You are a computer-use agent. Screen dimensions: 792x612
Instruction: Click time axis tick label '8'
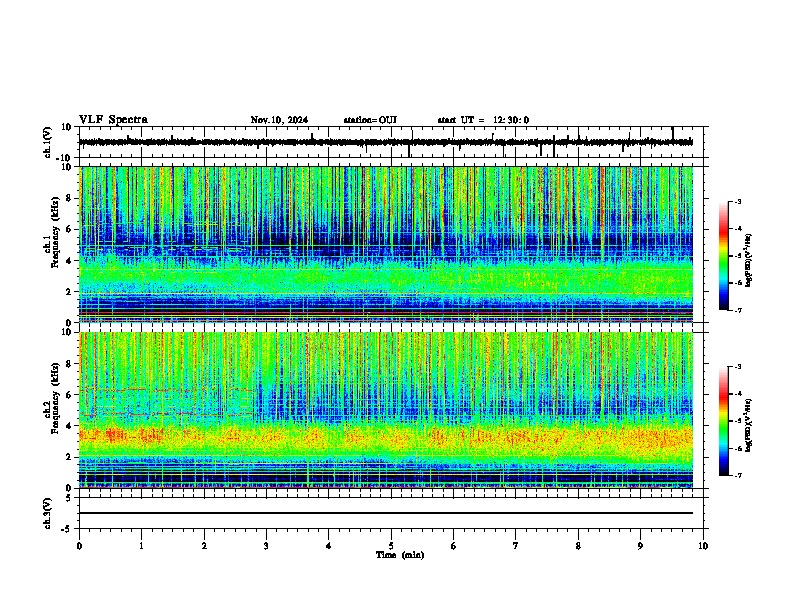click(x=578, y=546)
